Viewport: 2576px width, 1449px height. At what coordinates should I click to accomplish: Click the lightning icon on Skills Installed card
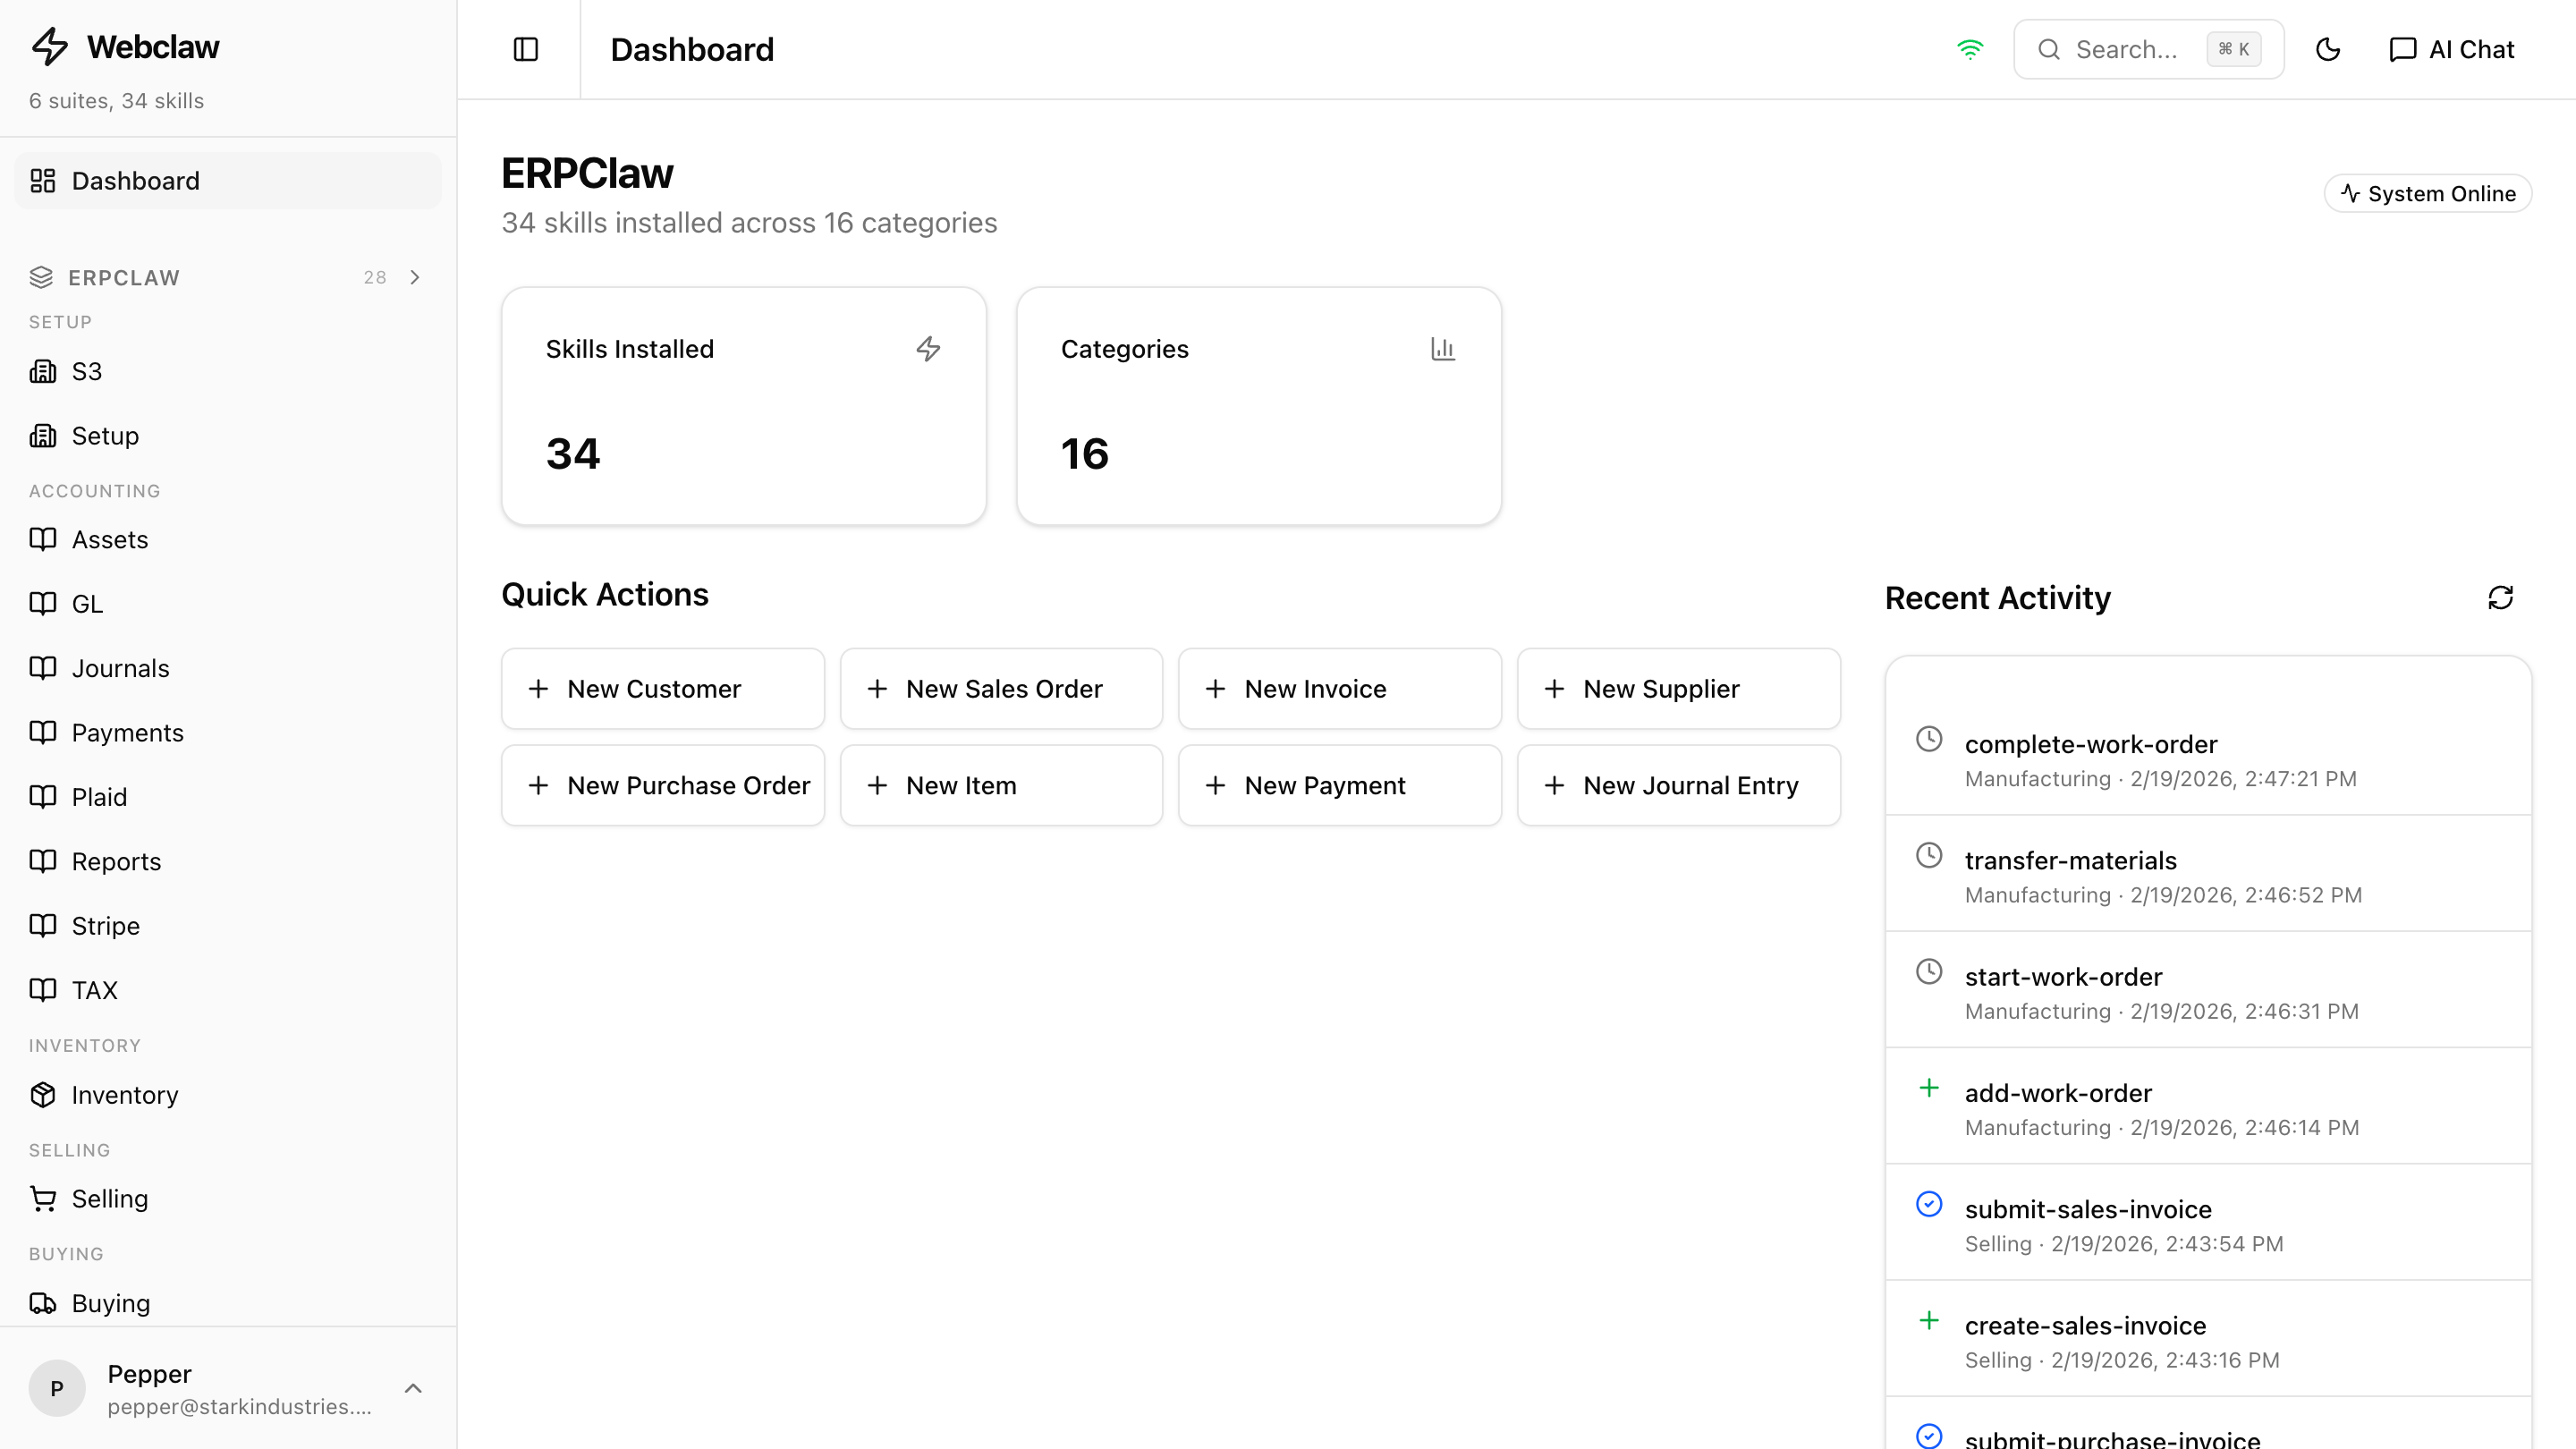(x=928, y=349)
